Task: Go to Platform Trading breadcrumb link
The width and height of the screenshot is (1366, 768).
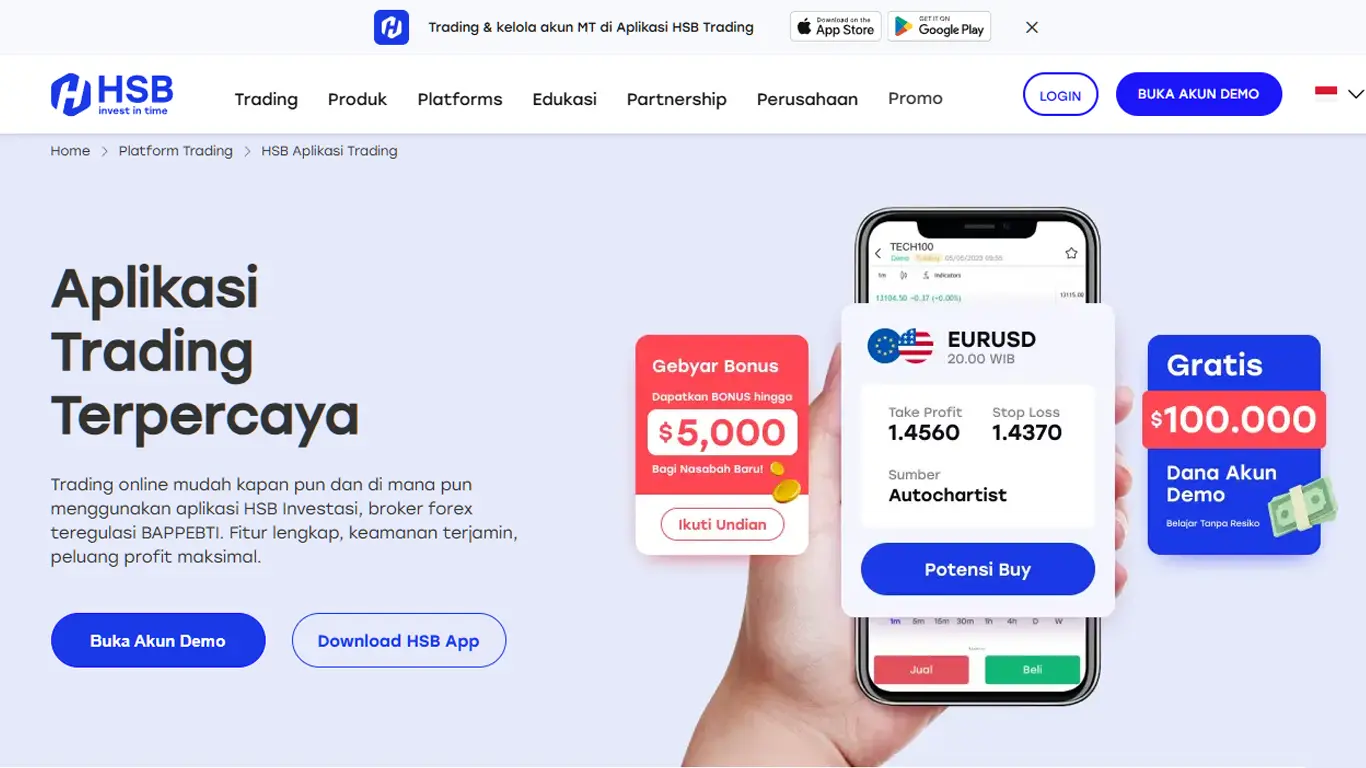Action: pos(175,151)
